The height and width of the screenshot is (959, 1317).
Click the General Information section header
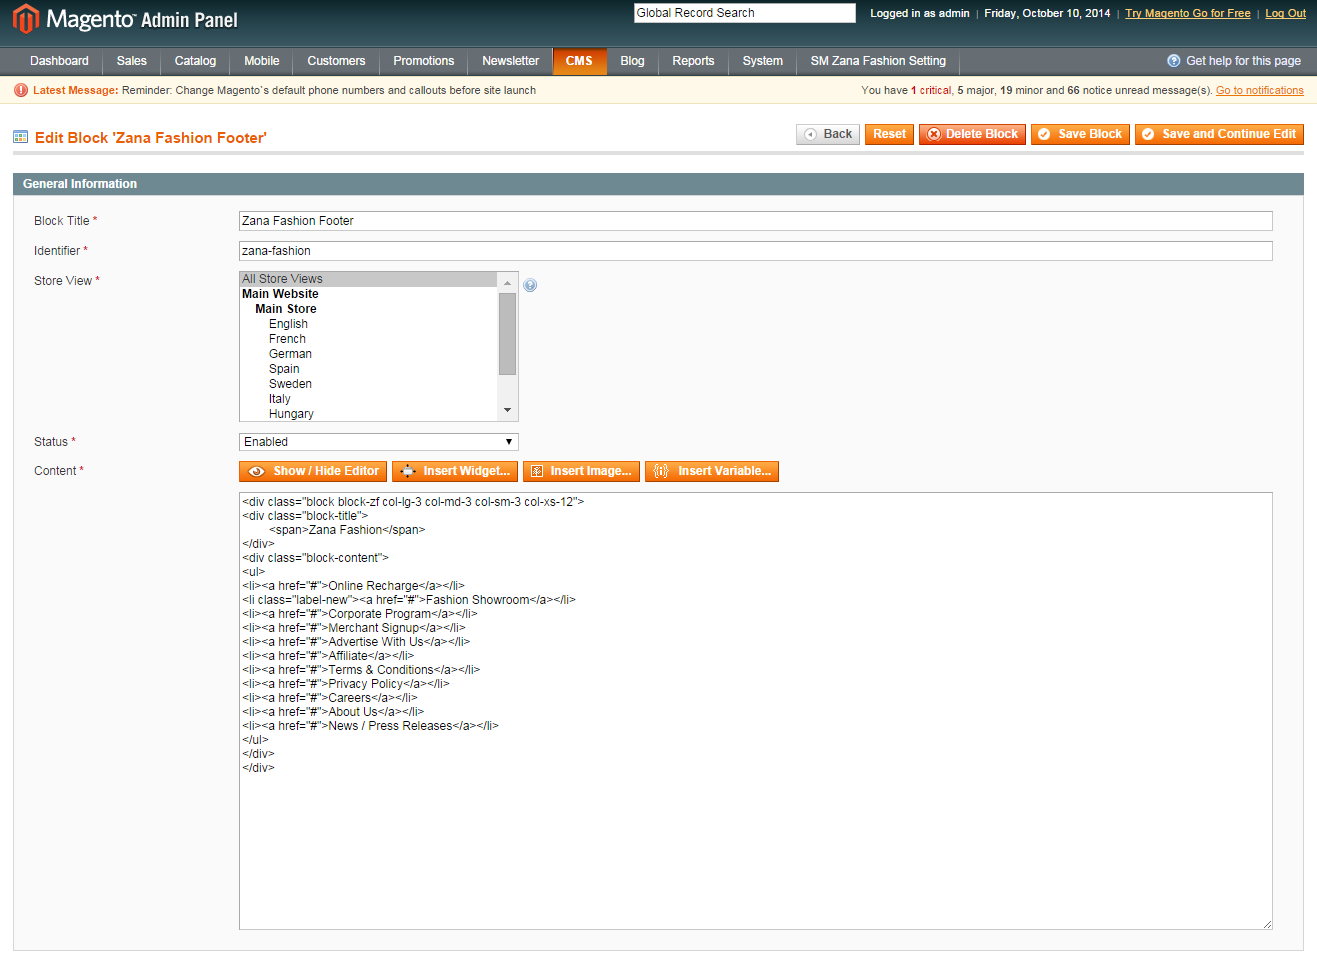[658, 184]
